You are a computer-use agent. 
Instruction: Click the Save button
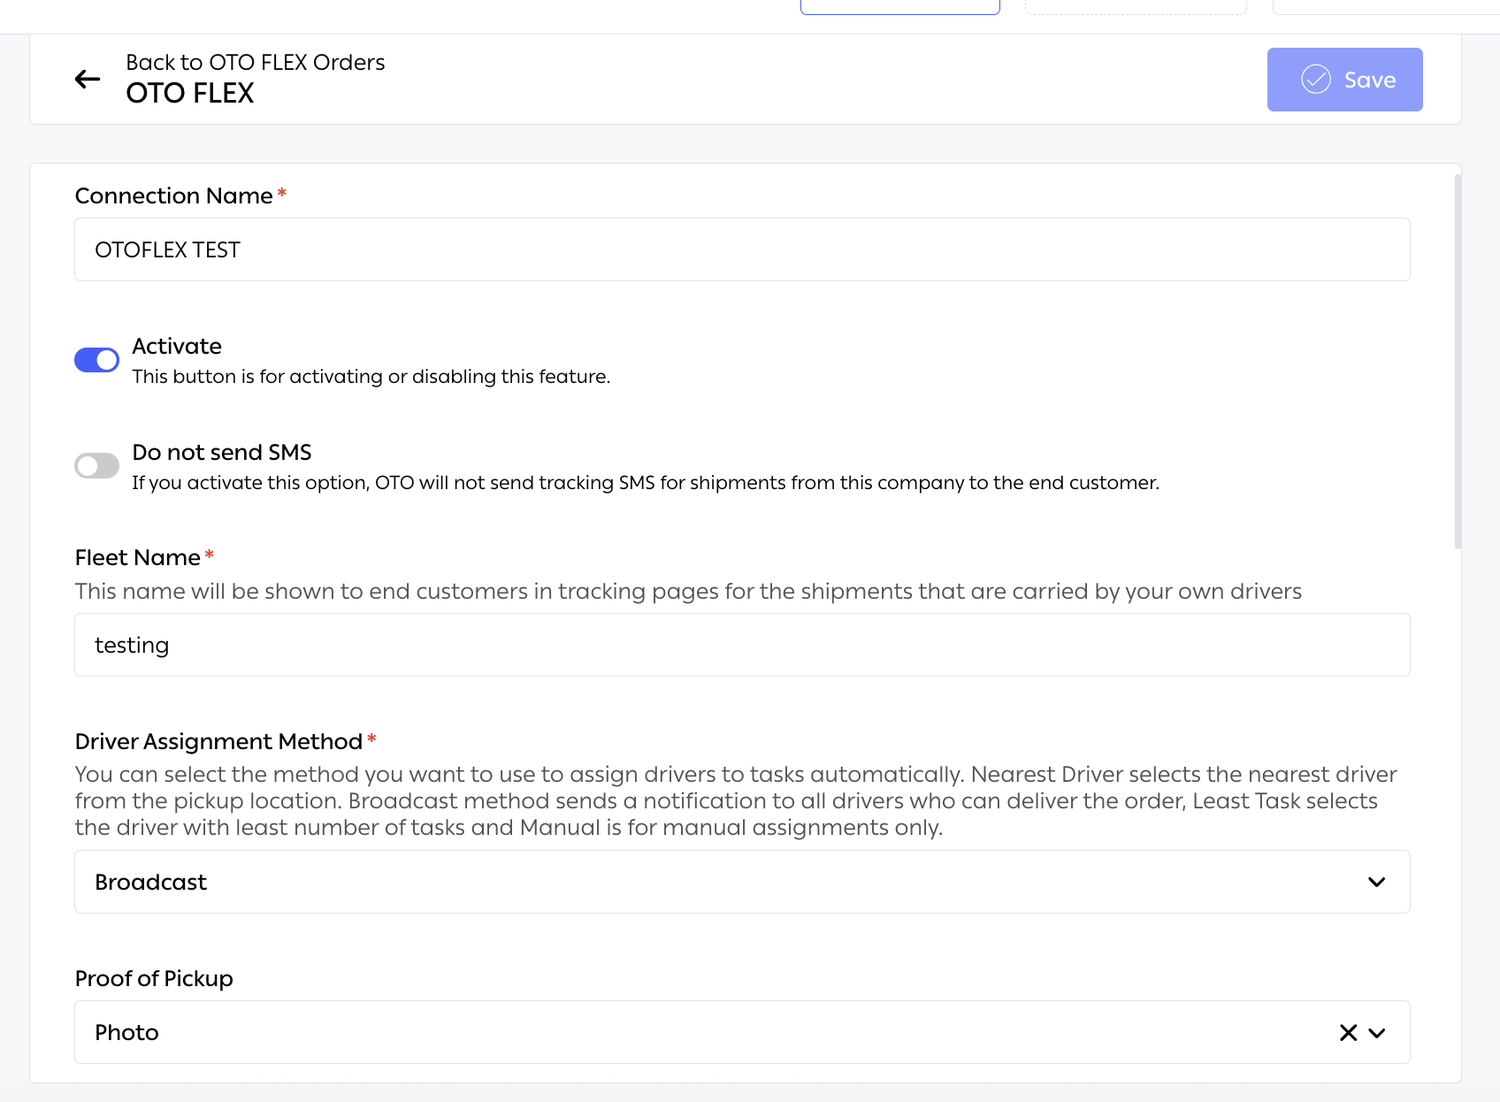point(1345,79)
